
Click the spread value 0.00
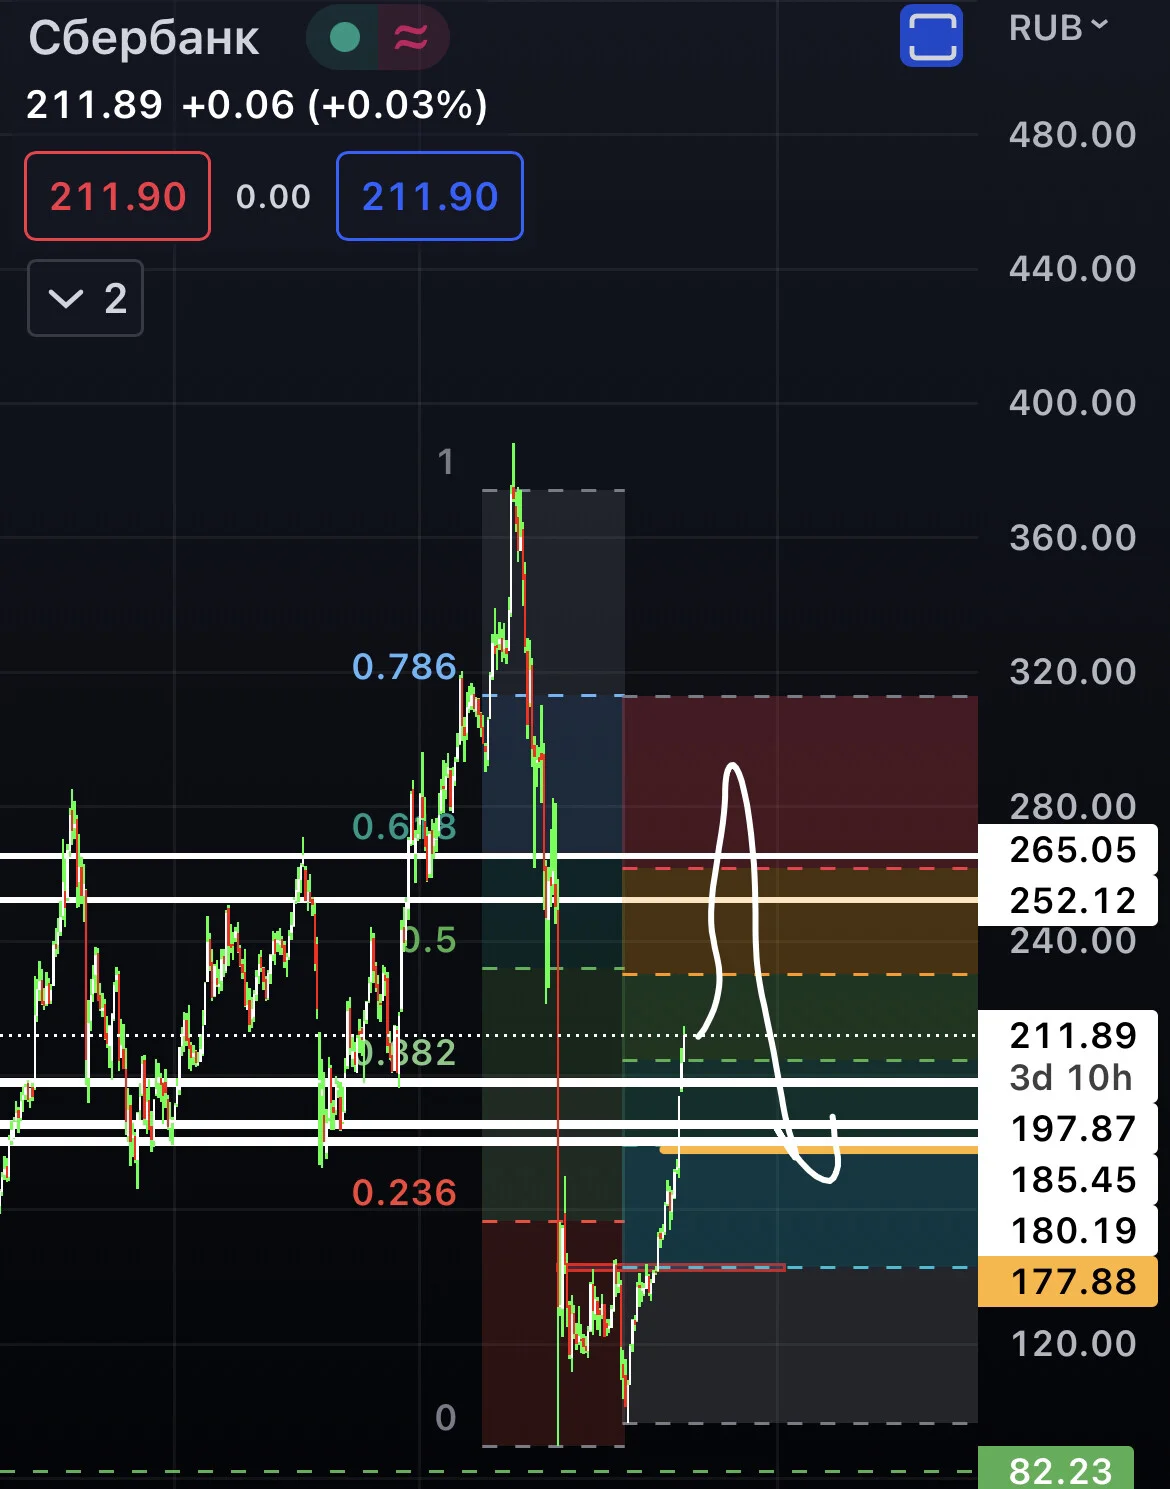(273, 196)
